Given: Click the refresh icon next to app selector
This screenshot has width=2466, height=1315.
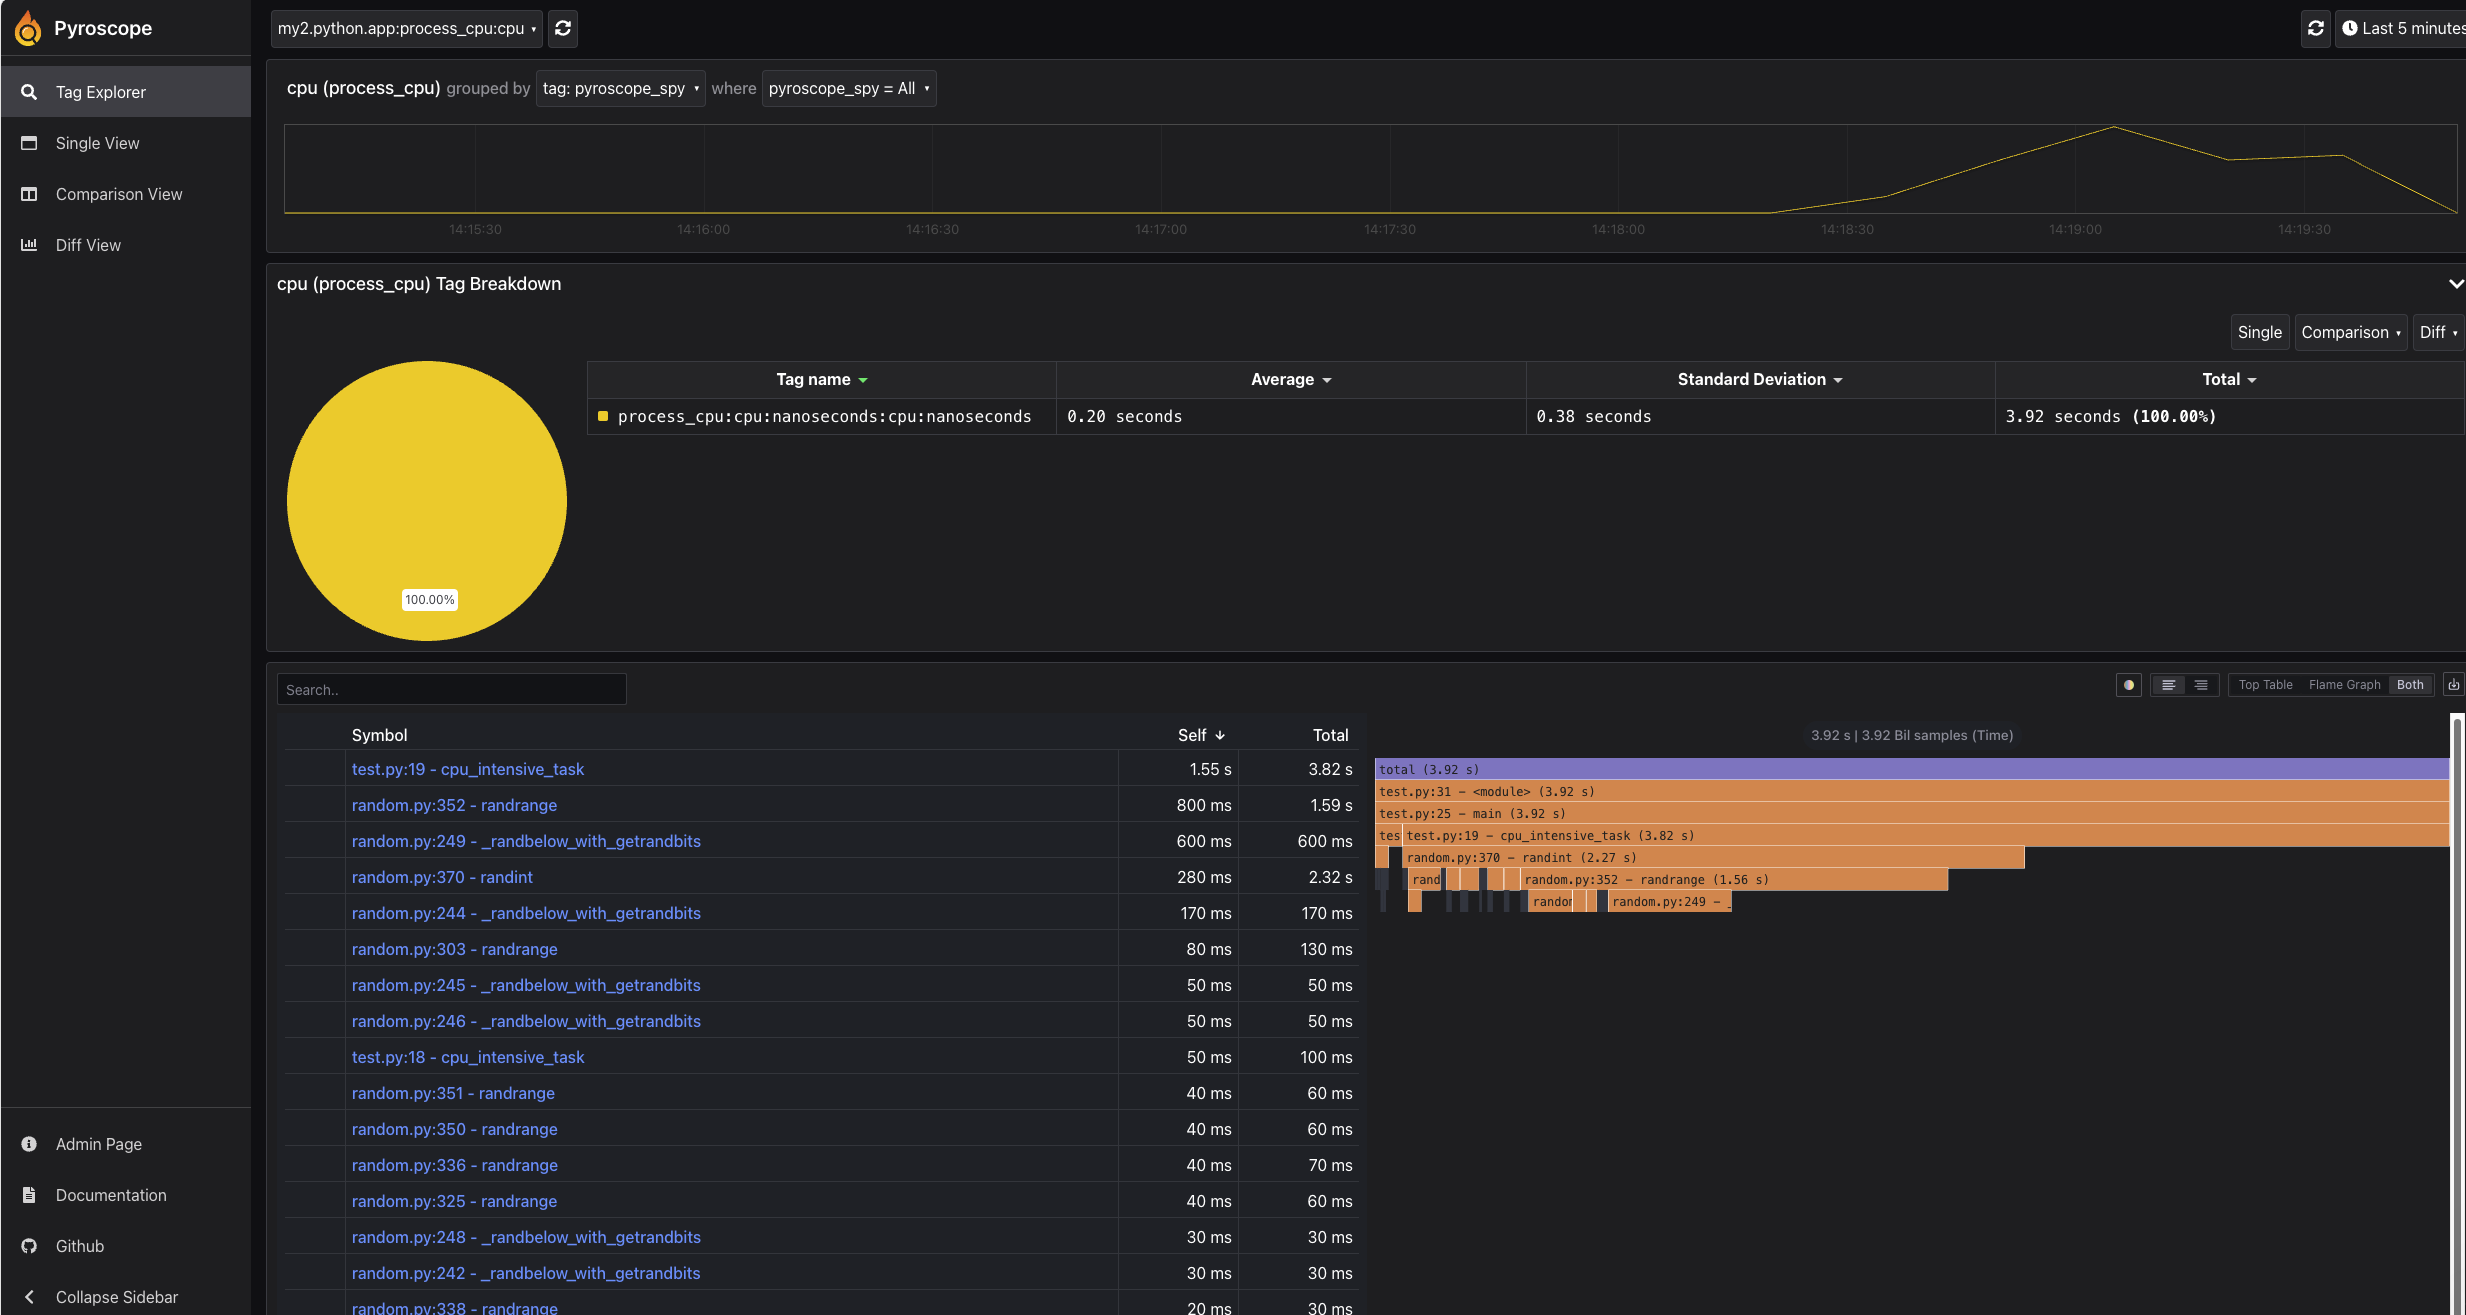Looking at the screenshot, I should pyautogui.click(x=562, y=29).
